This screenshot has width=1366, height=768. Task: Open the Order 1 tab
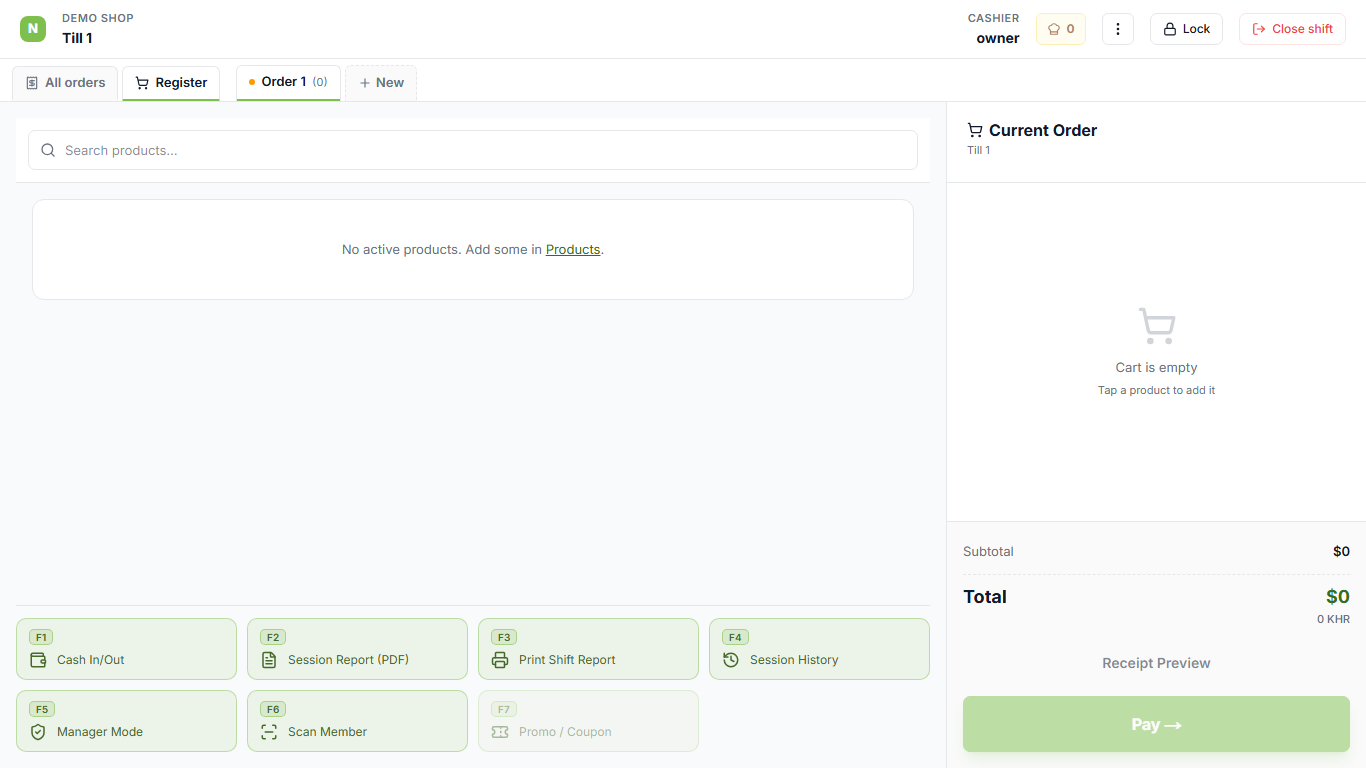pyautogui.click(x=288, y=82)
